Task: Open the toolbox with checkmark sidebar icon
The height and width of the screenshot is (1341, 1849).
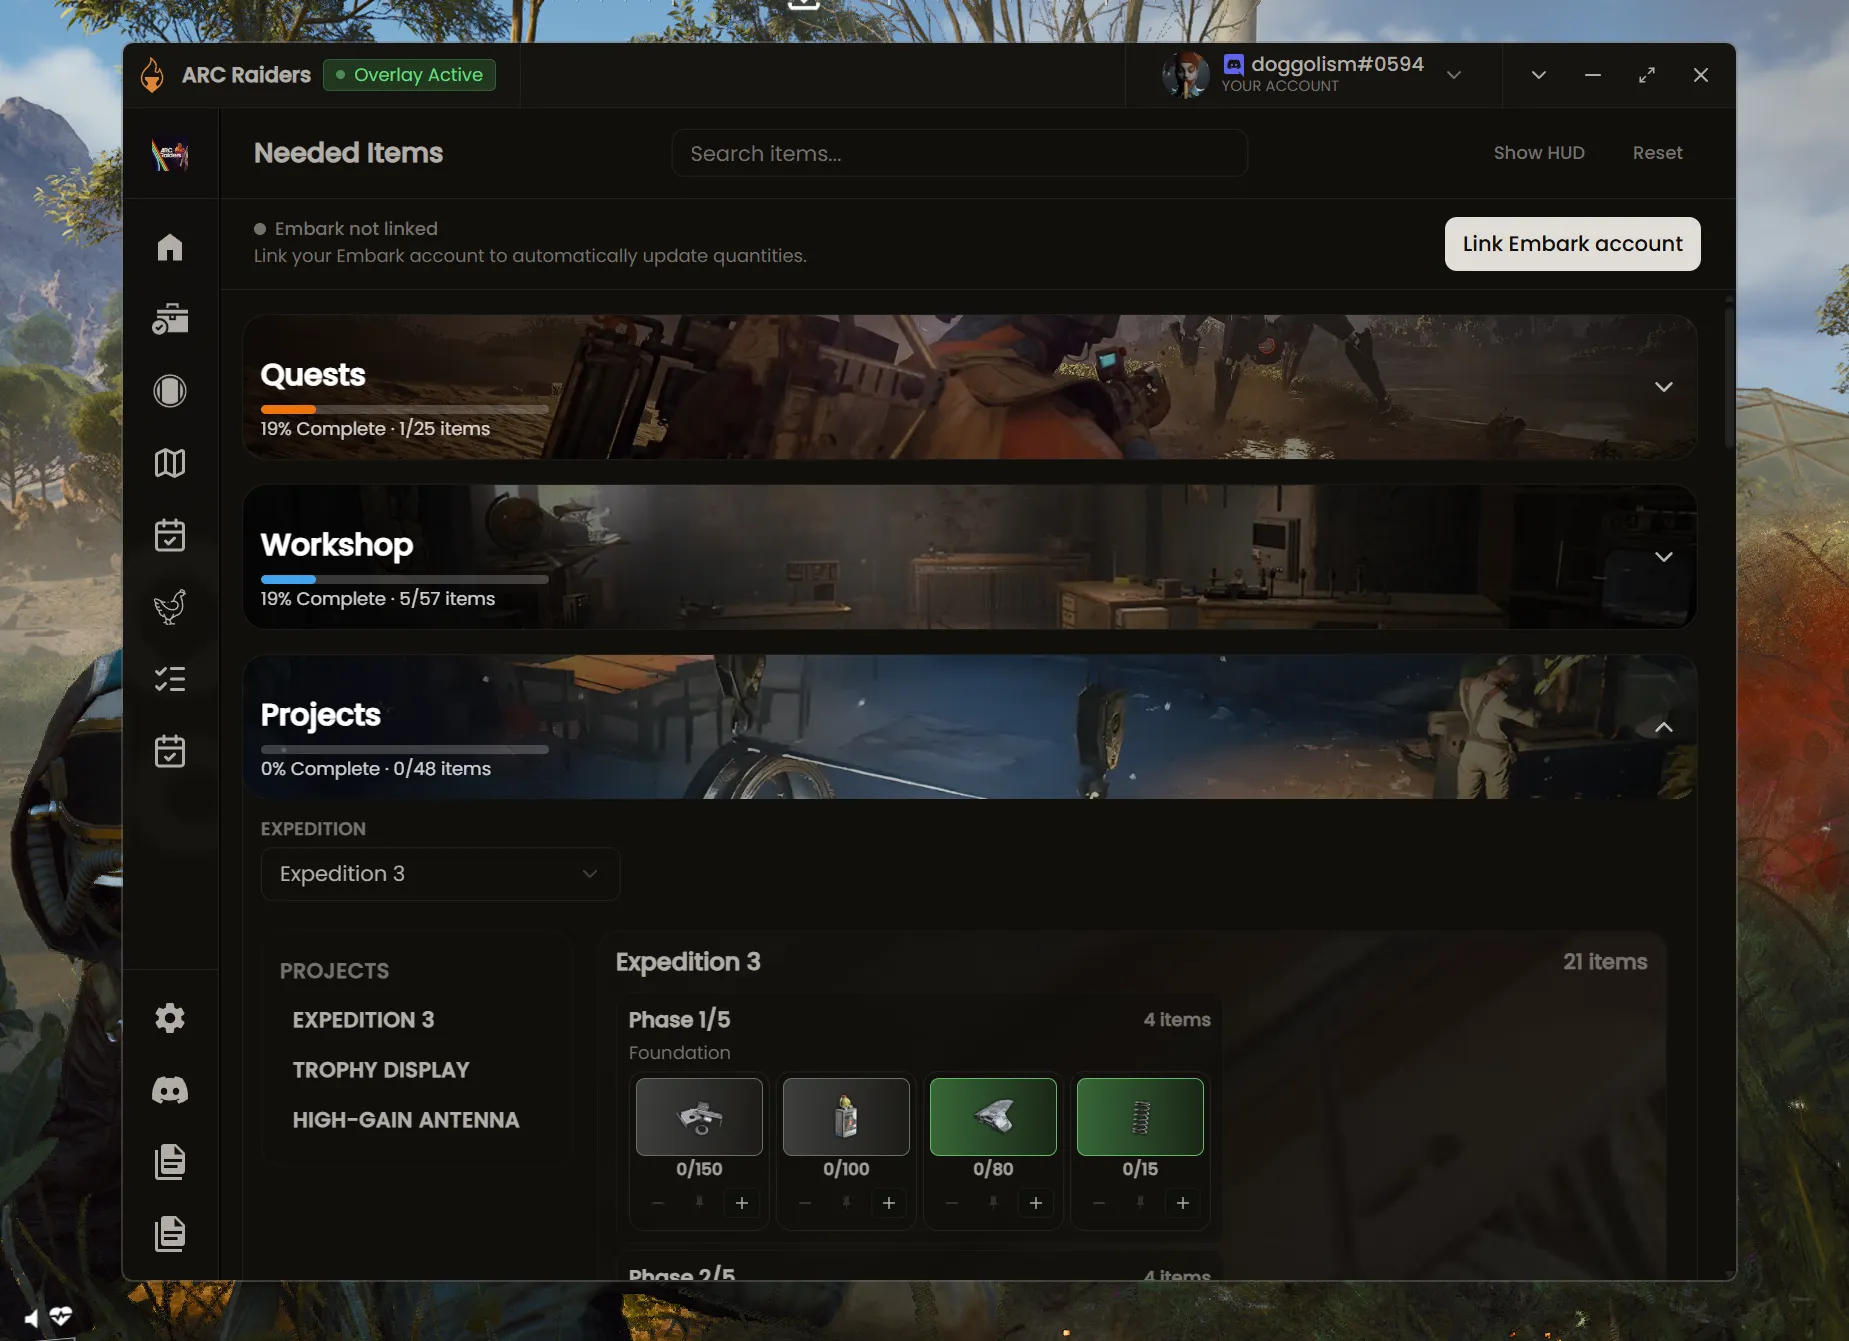Action: click(170, 319)
